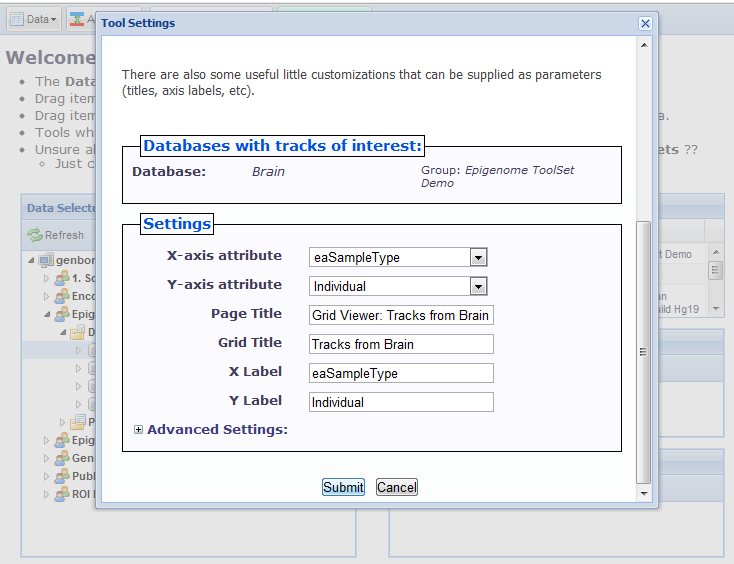Image resolution: width=734 pixels, height=564 pixels.
Task: Click the Grid Title text field
Action: point(401,344)
